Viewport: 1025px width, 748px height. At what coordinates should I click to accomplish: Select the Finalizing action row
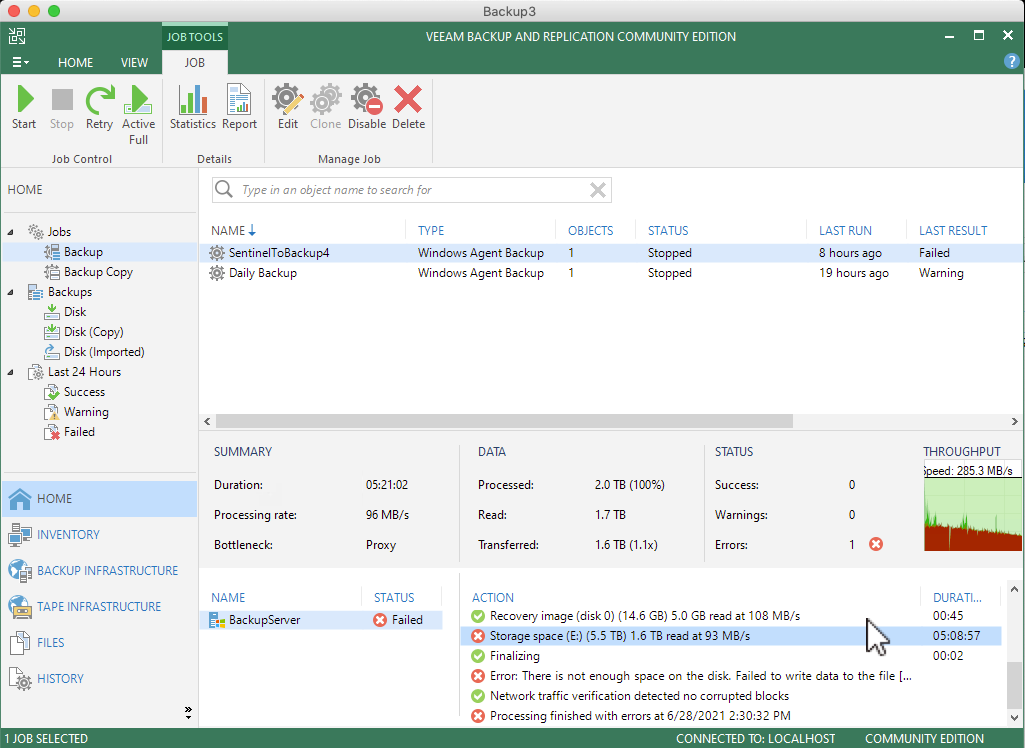click(x=731, y=656)
